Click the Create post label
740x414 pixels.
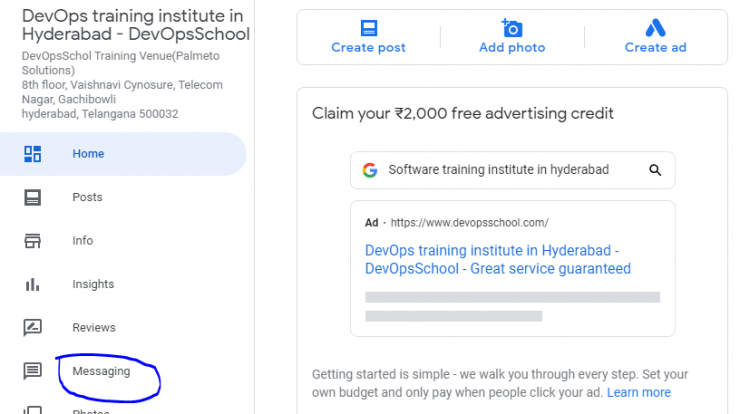(369, 47)
